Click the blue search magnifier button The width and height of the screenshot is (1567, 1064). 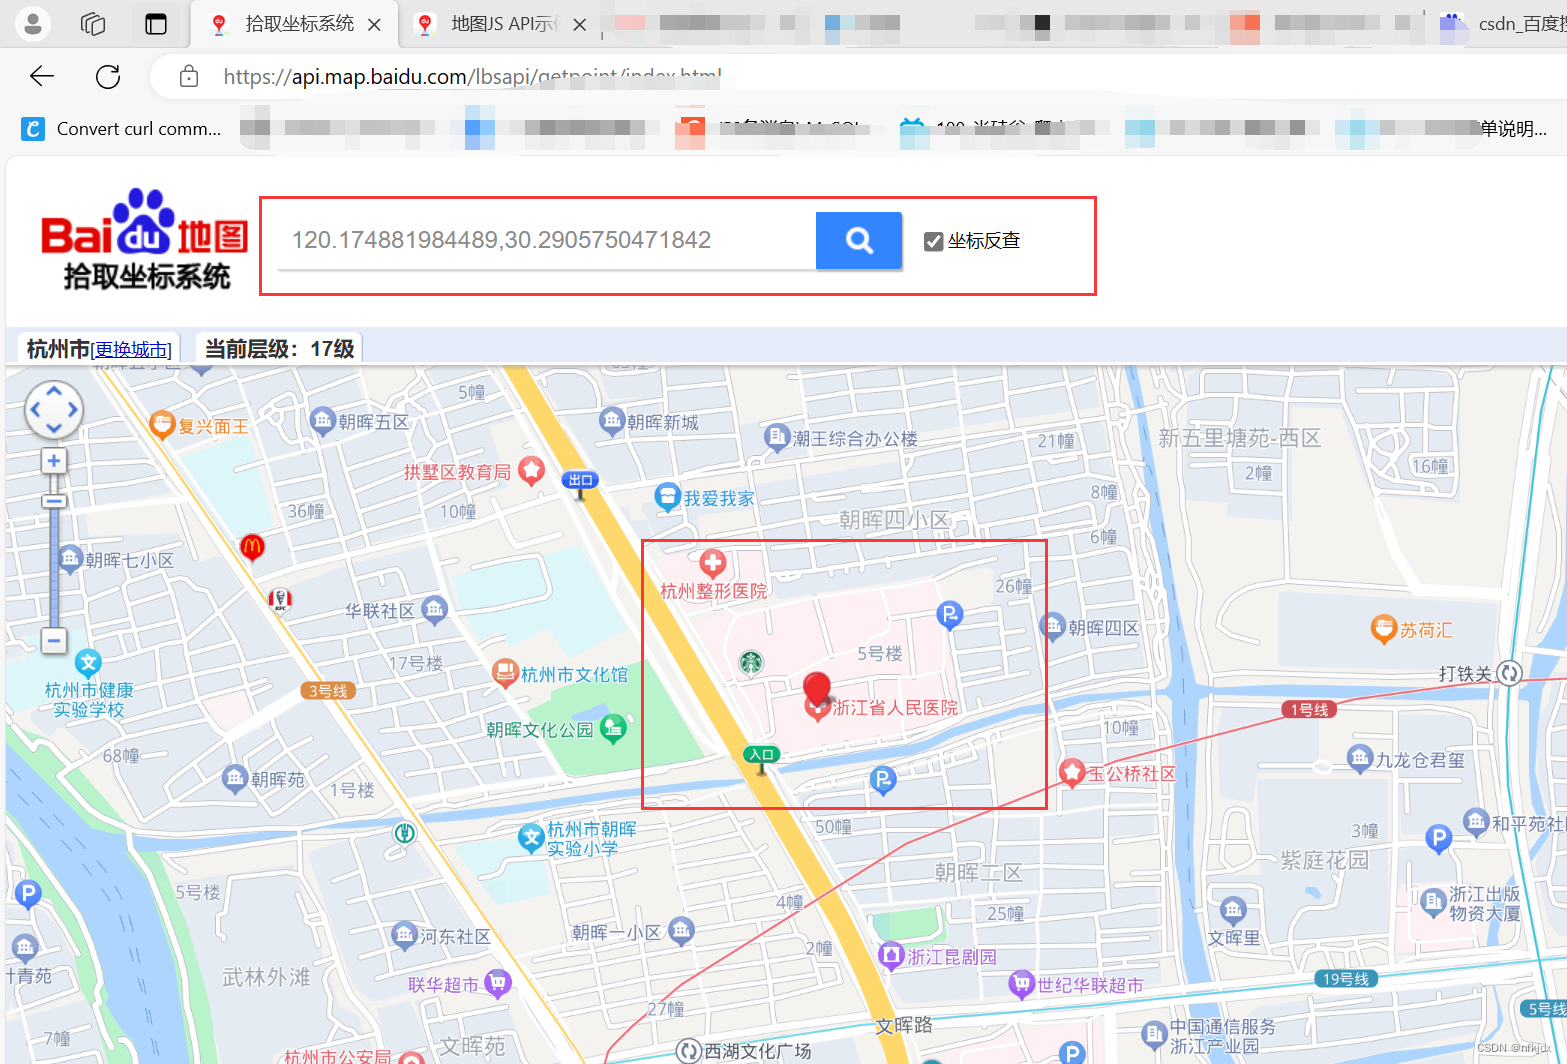pyautogui.click(x=859, y=240)
